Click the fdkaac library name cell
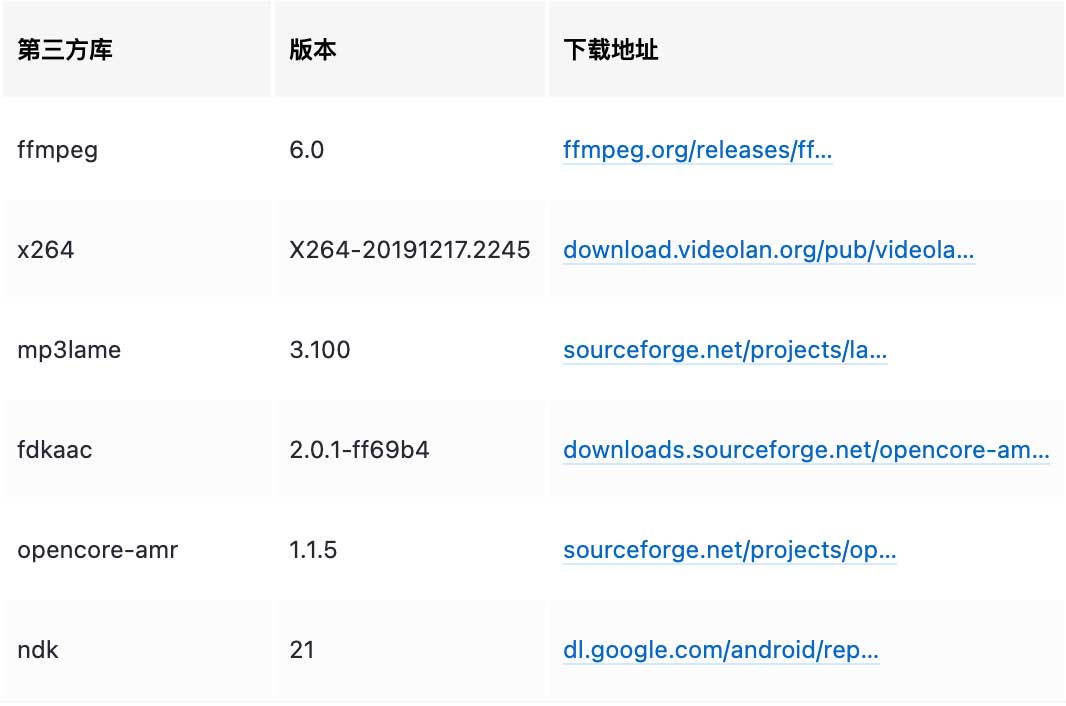This screenshot has width=1066, height=706. 55,451
